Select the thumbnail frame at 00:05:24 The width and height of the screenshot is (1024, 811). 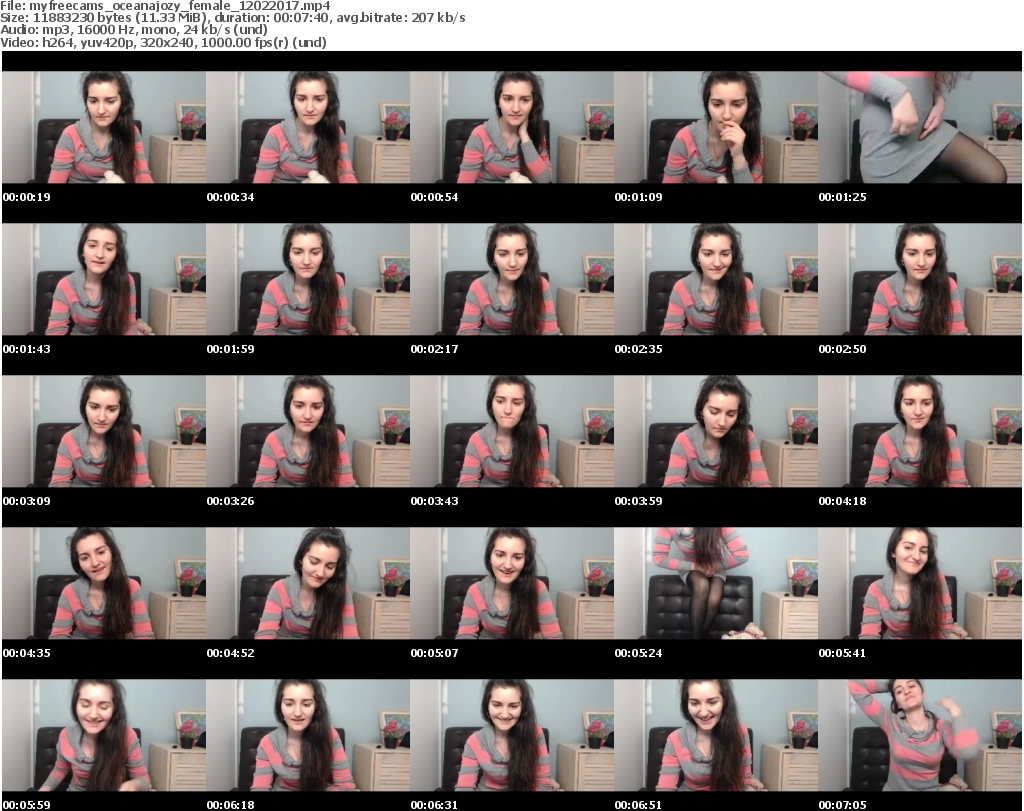point(716,583)
